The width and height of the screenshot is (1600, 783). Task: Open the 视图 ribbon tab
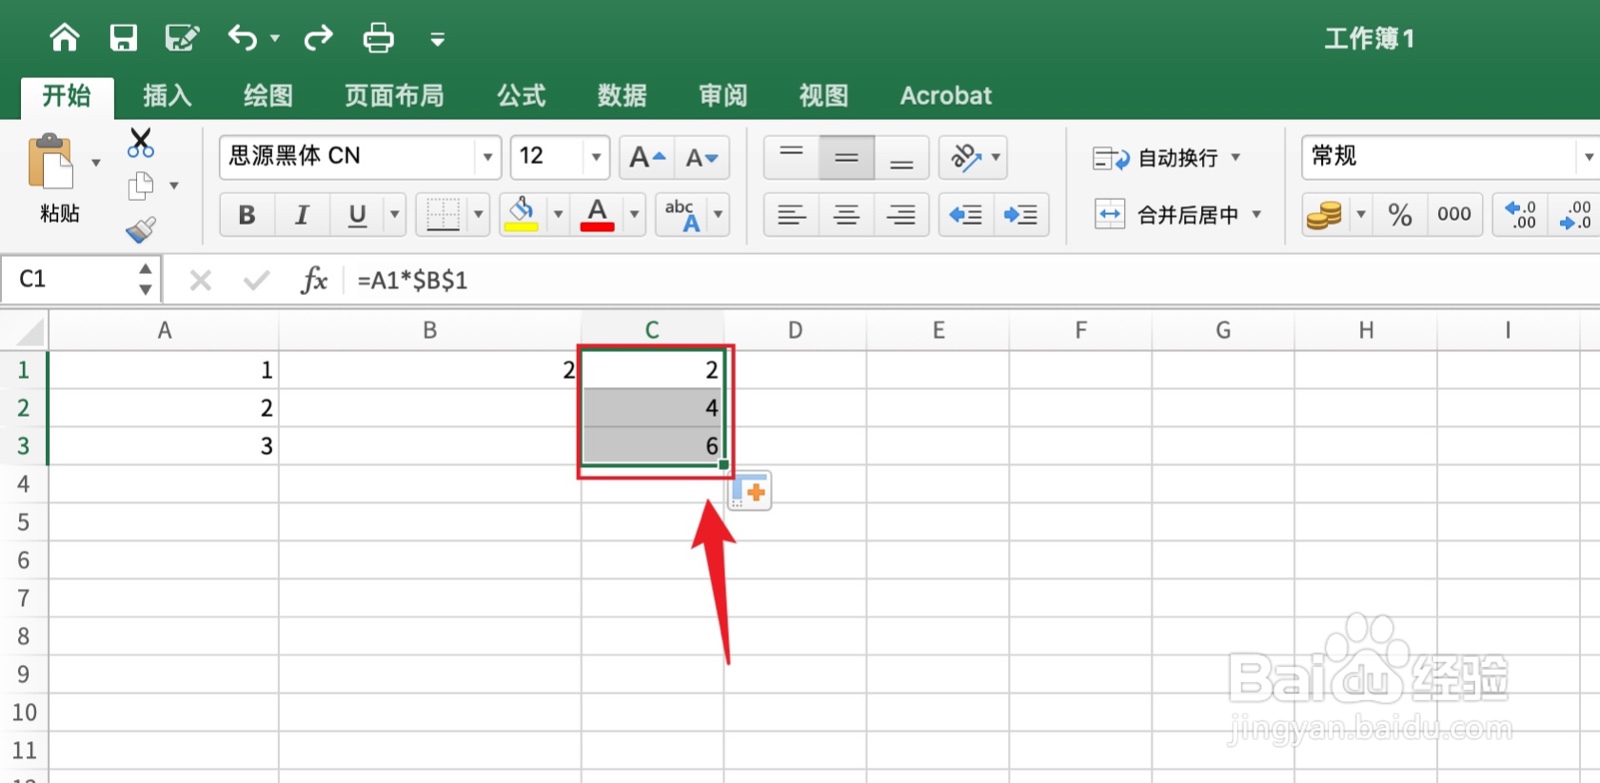point(823,96)
